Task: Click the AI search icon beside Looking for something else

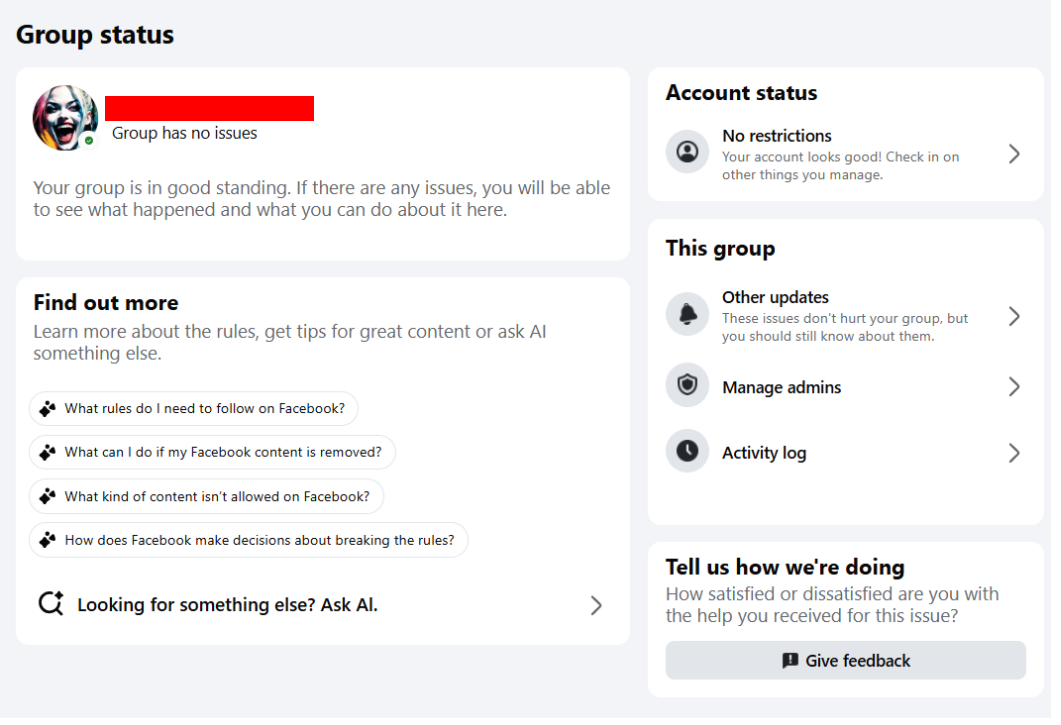Action: 51,604
